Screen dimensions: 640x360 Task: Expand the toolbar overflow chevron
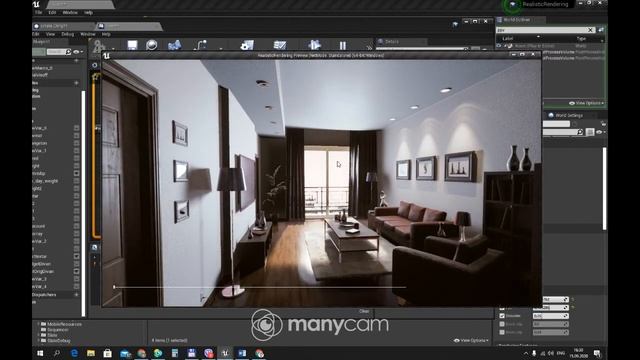point(369,47)
